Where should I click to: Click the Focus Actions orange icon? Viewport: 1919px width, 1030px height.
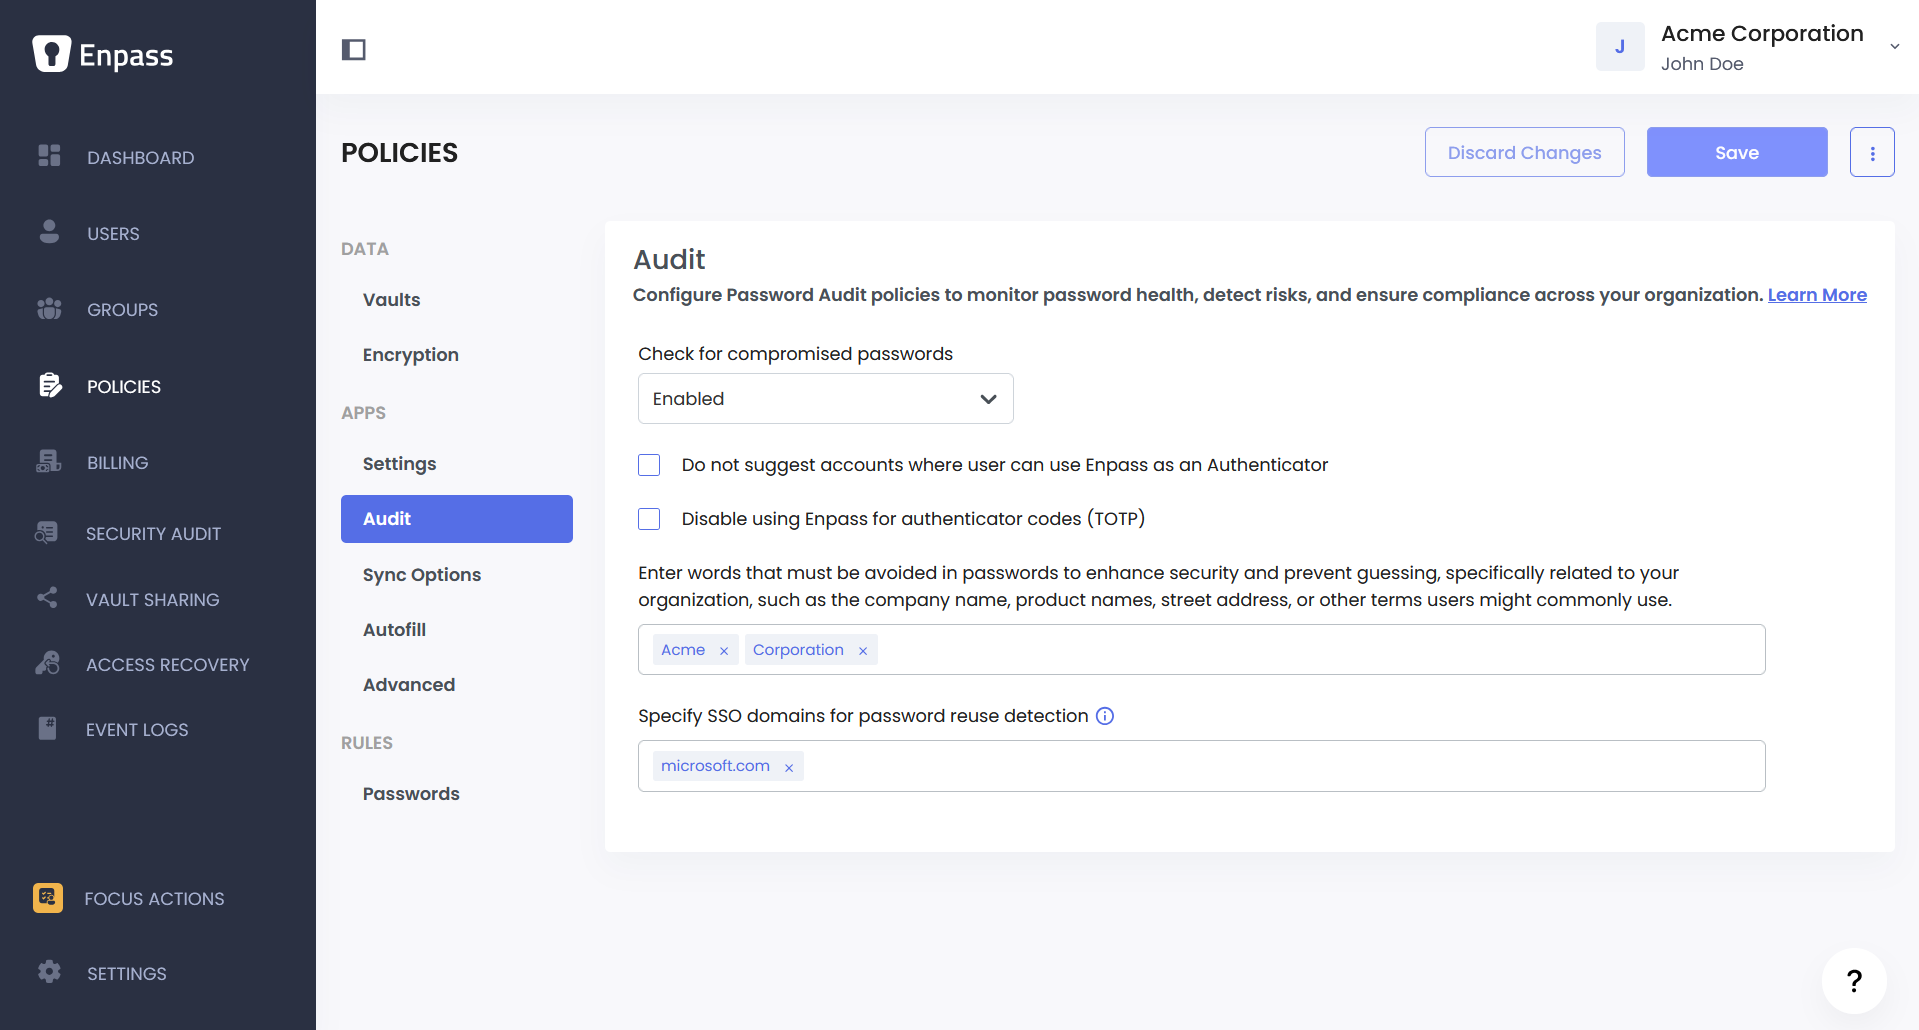pos(48,898)
